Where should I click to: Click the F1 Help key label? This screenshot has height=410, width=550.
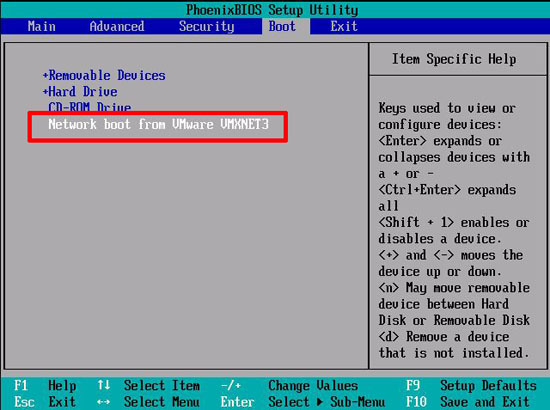45,385
